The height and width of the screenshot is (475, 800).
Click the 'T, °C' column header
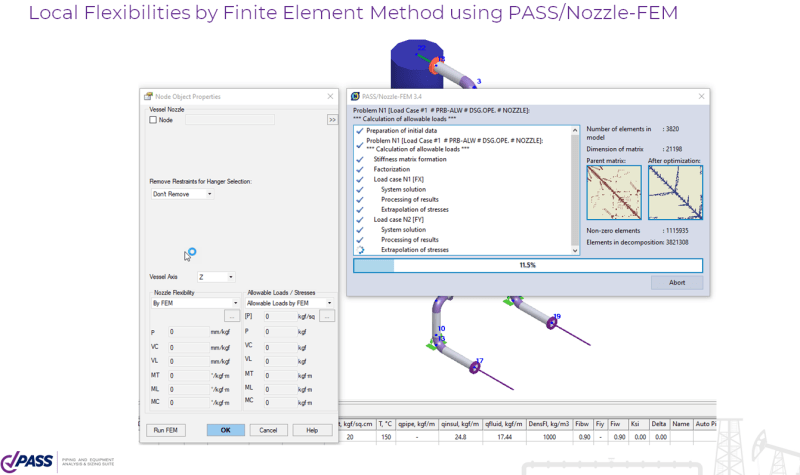click(x=385, y=424)
